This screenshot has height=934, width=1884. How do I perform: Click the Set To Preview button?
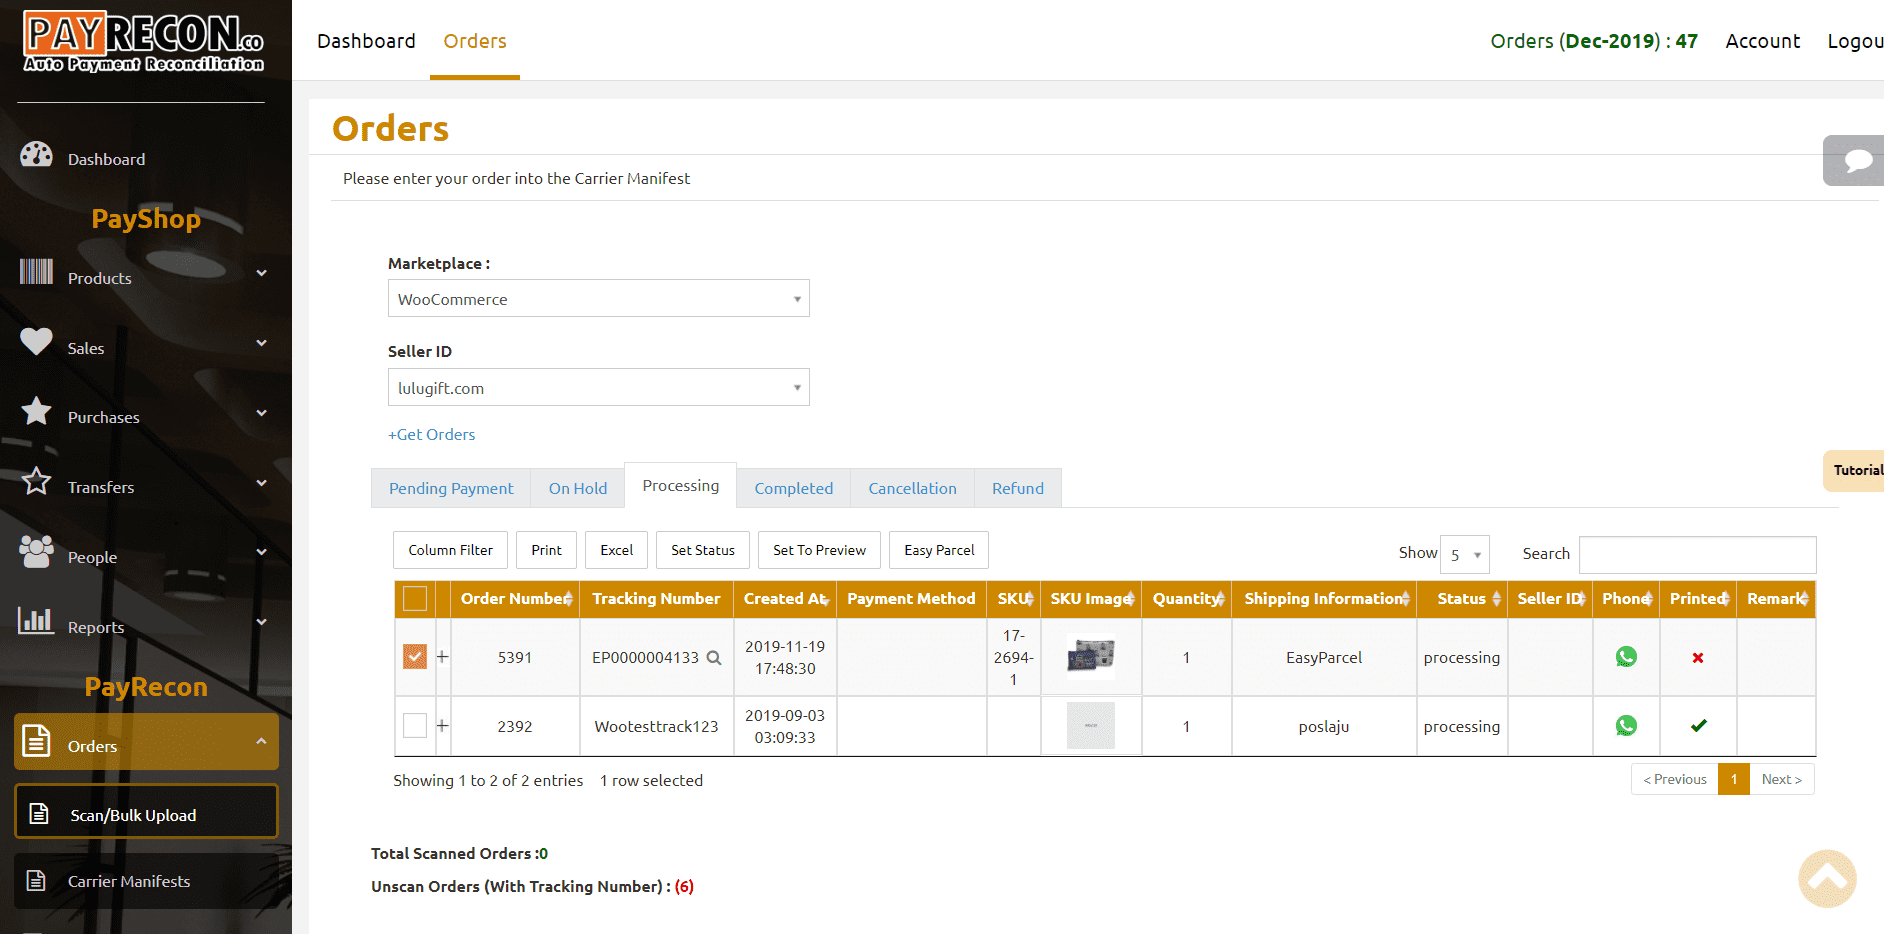(x=819, y=550)
